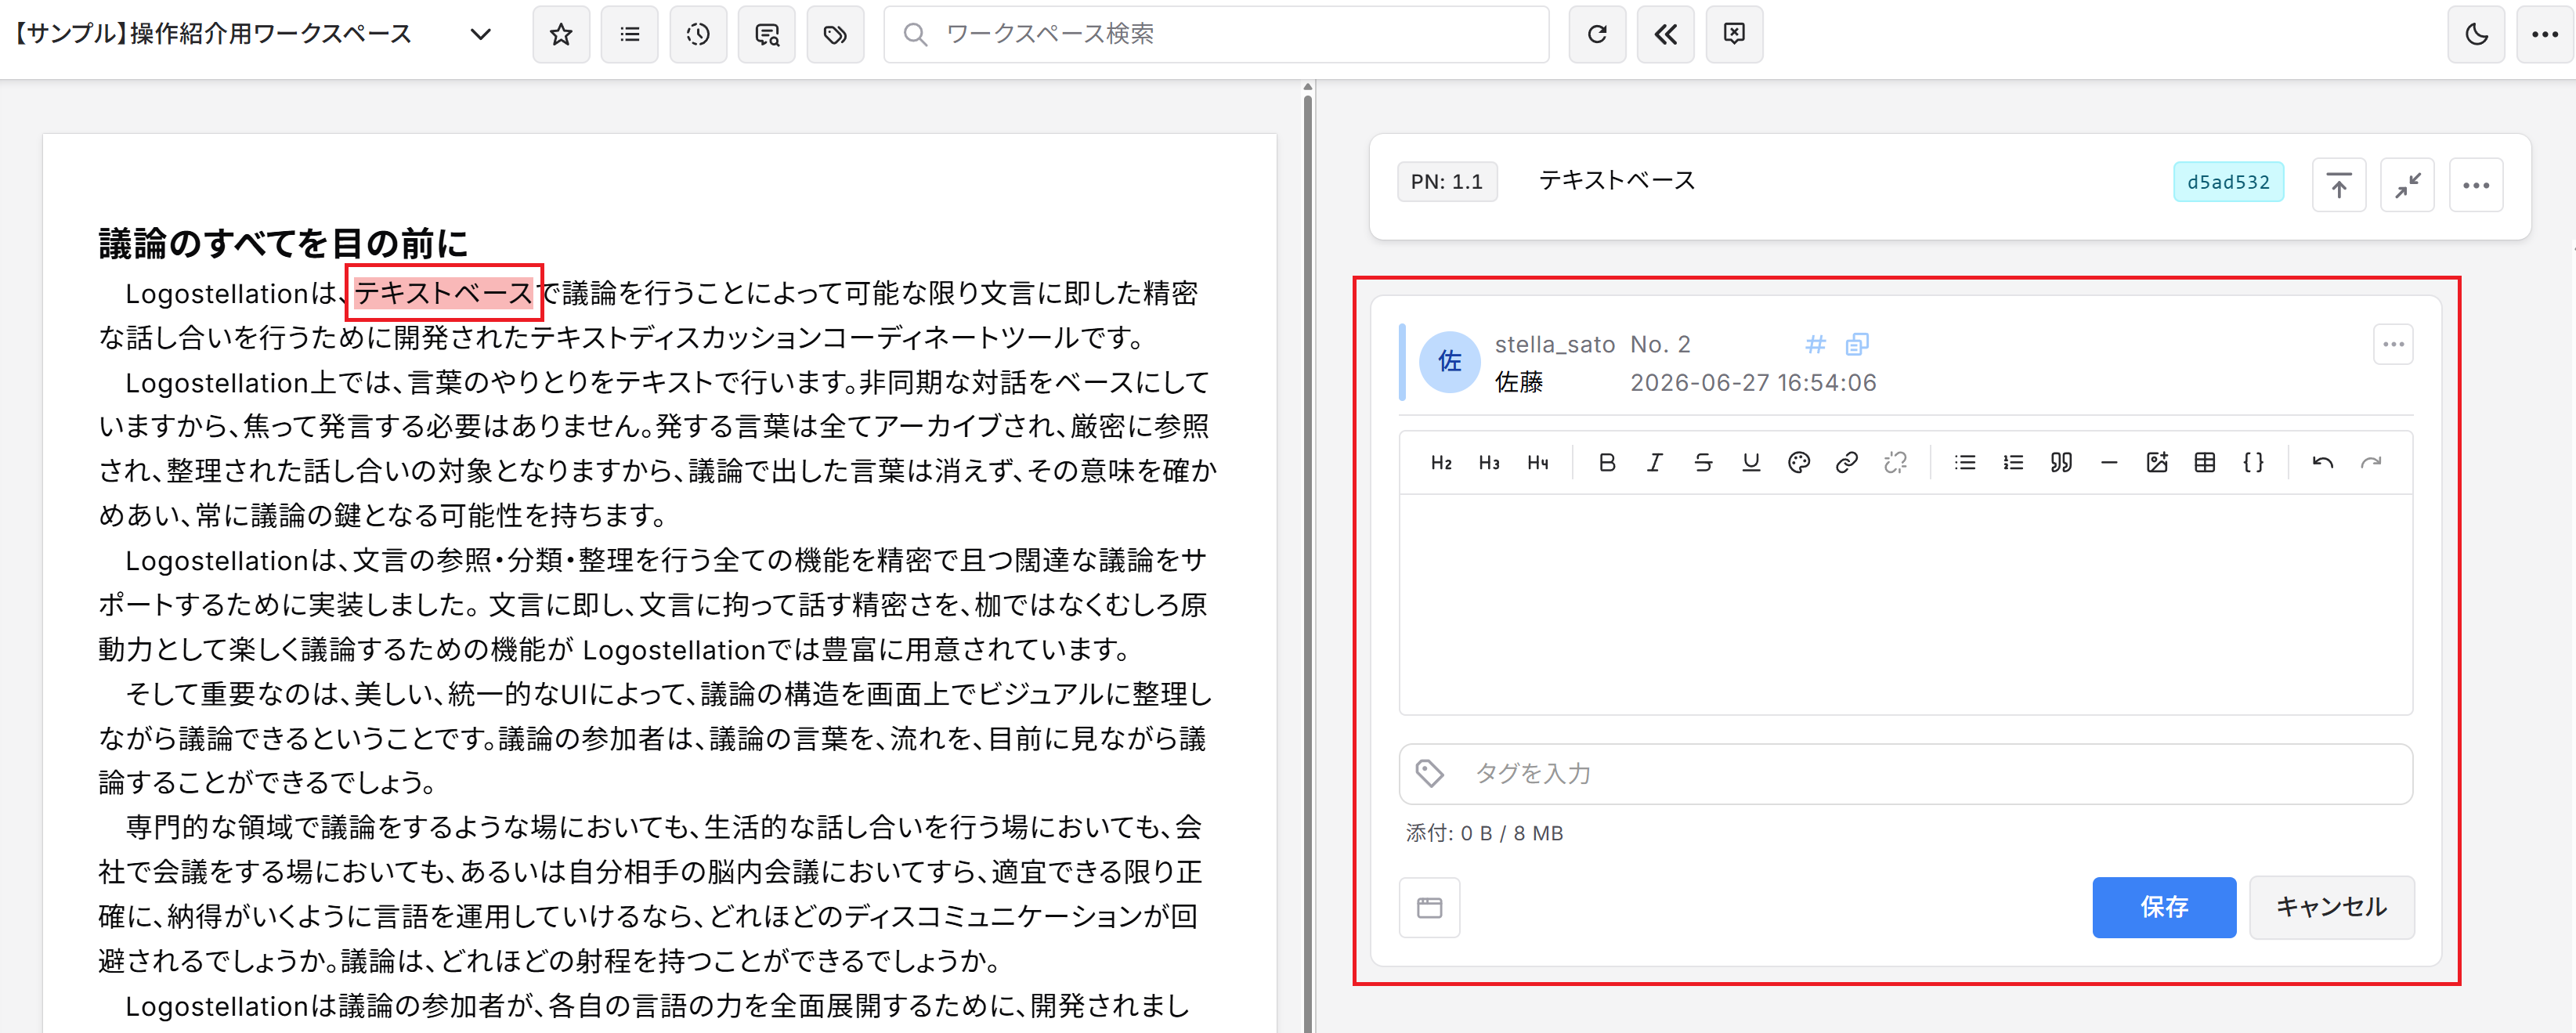The height and width of the screenshot is (1033, 2576).
Task: Insert a horizontal rule
Action: coord(2109,463)
